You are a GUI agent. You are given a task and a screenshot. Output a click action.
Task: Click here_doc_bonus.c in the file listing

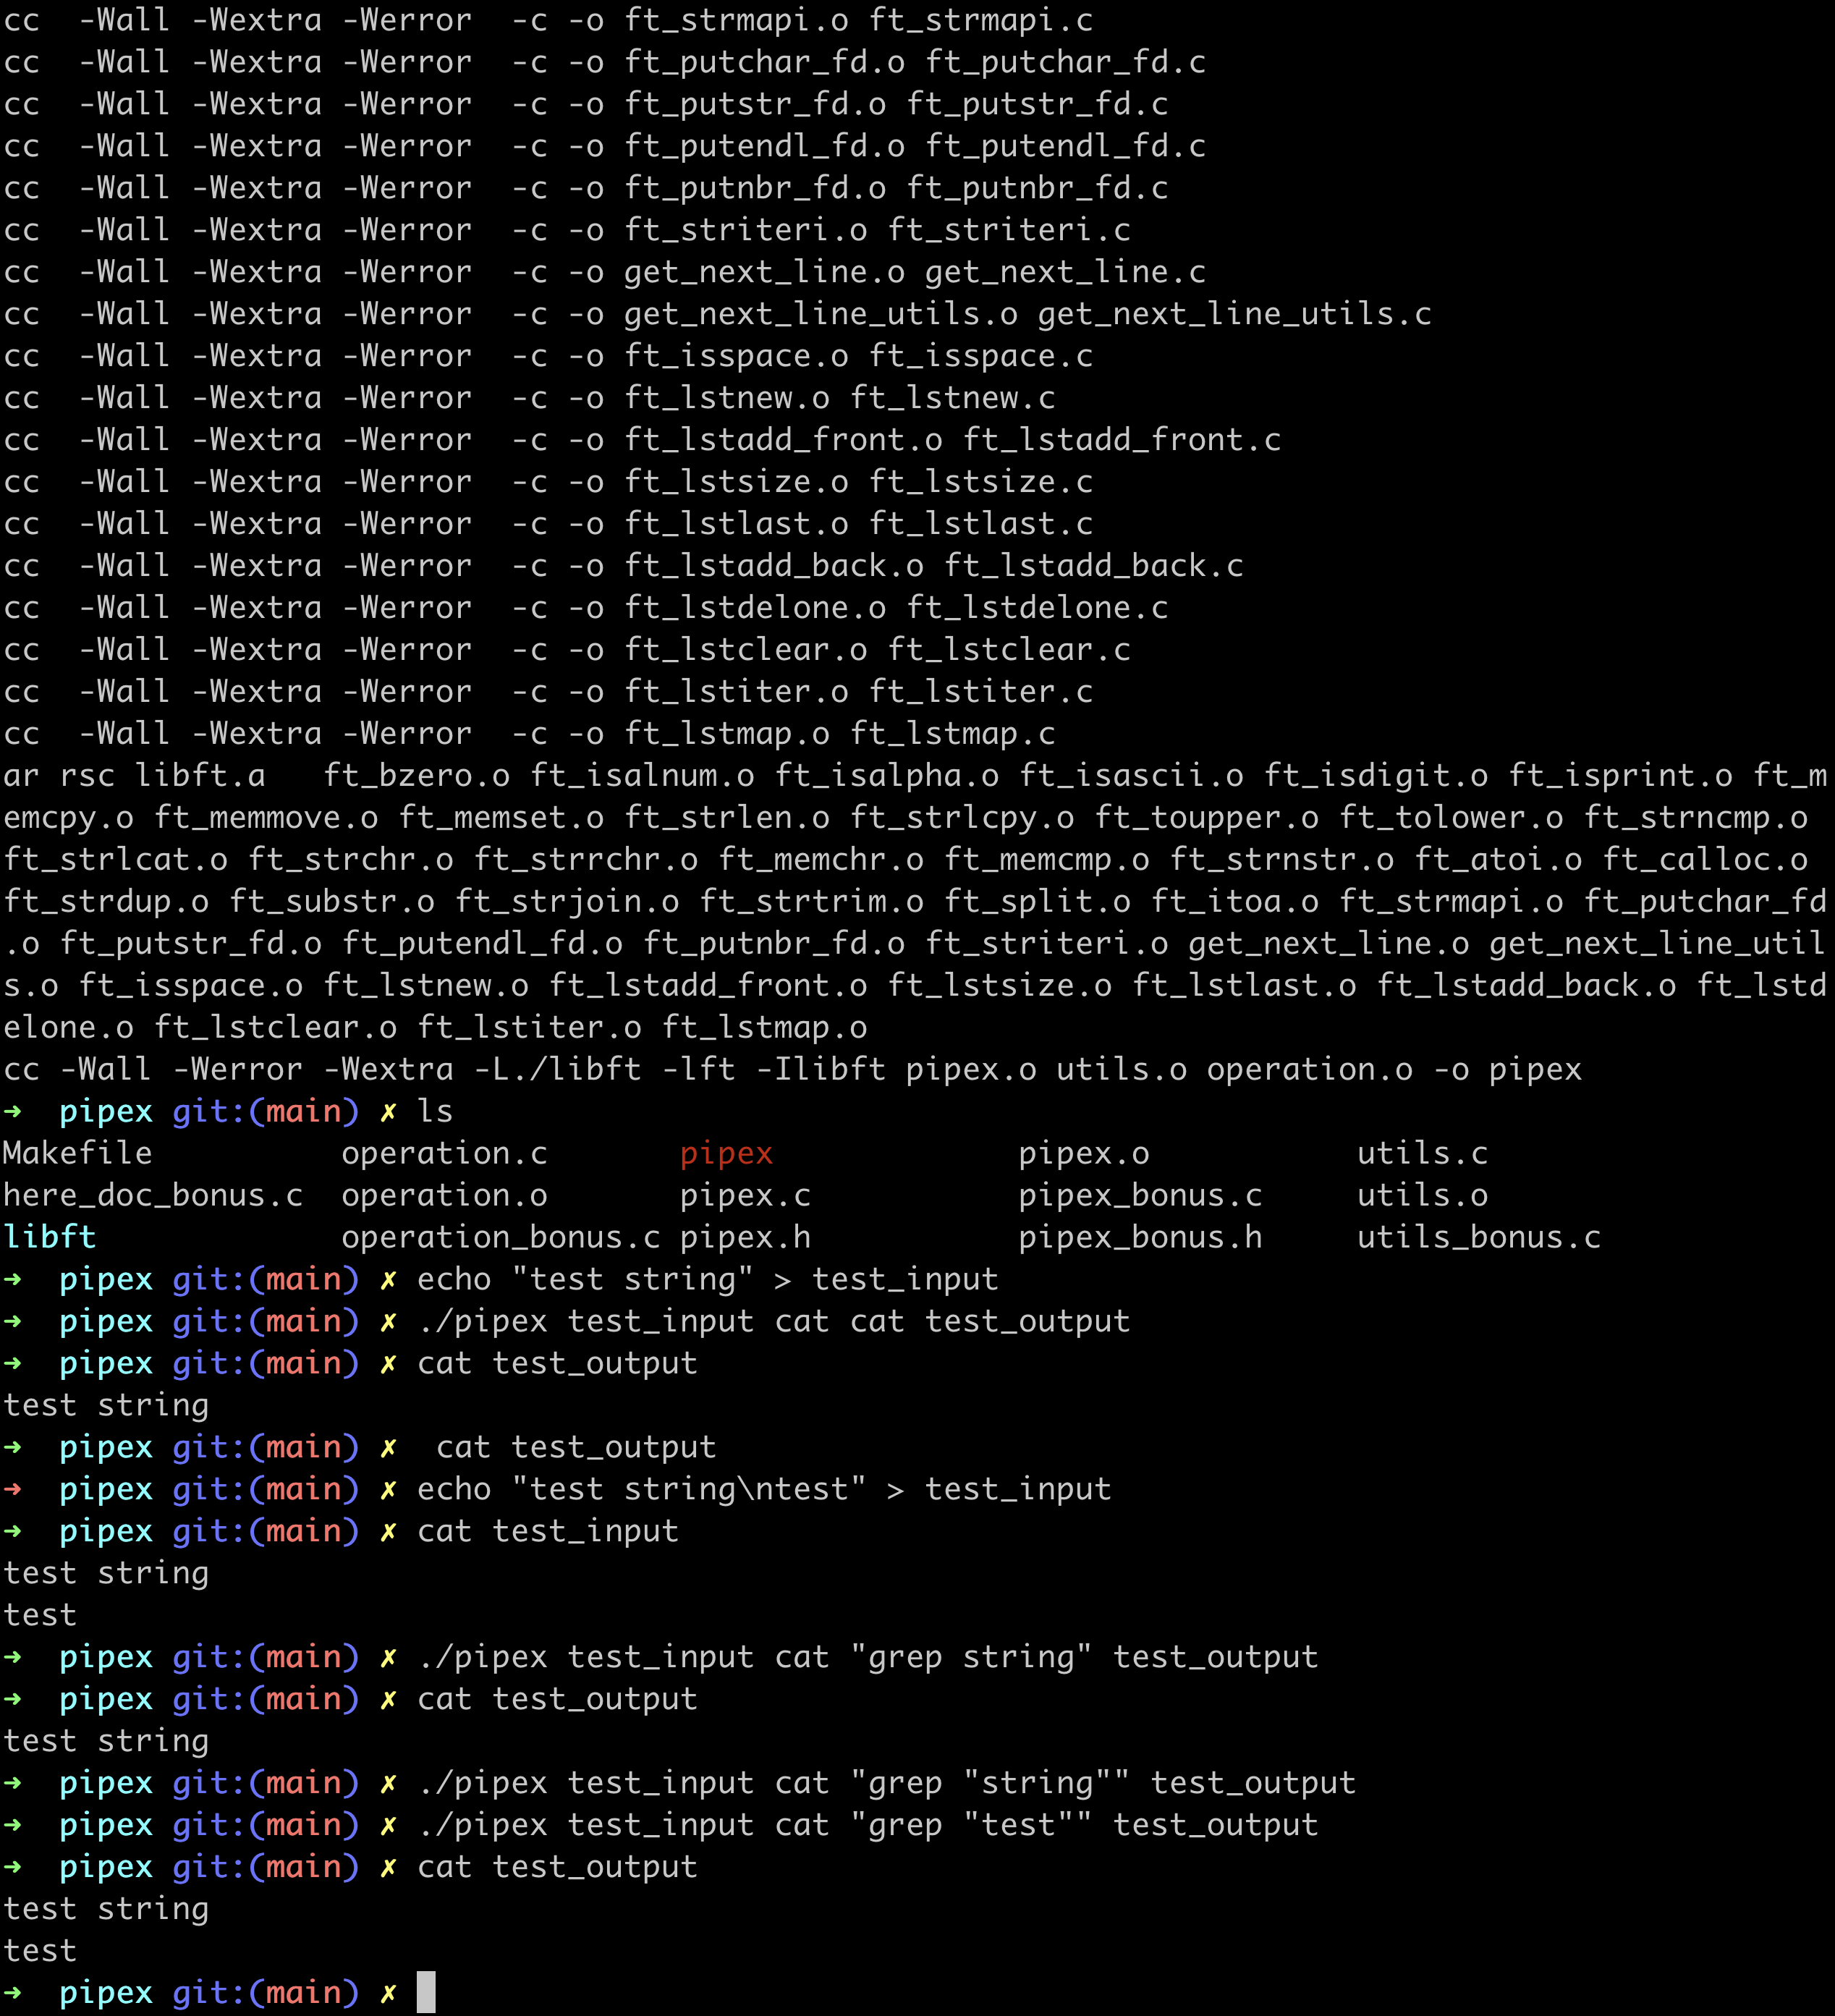click(x=152, y=1195)
